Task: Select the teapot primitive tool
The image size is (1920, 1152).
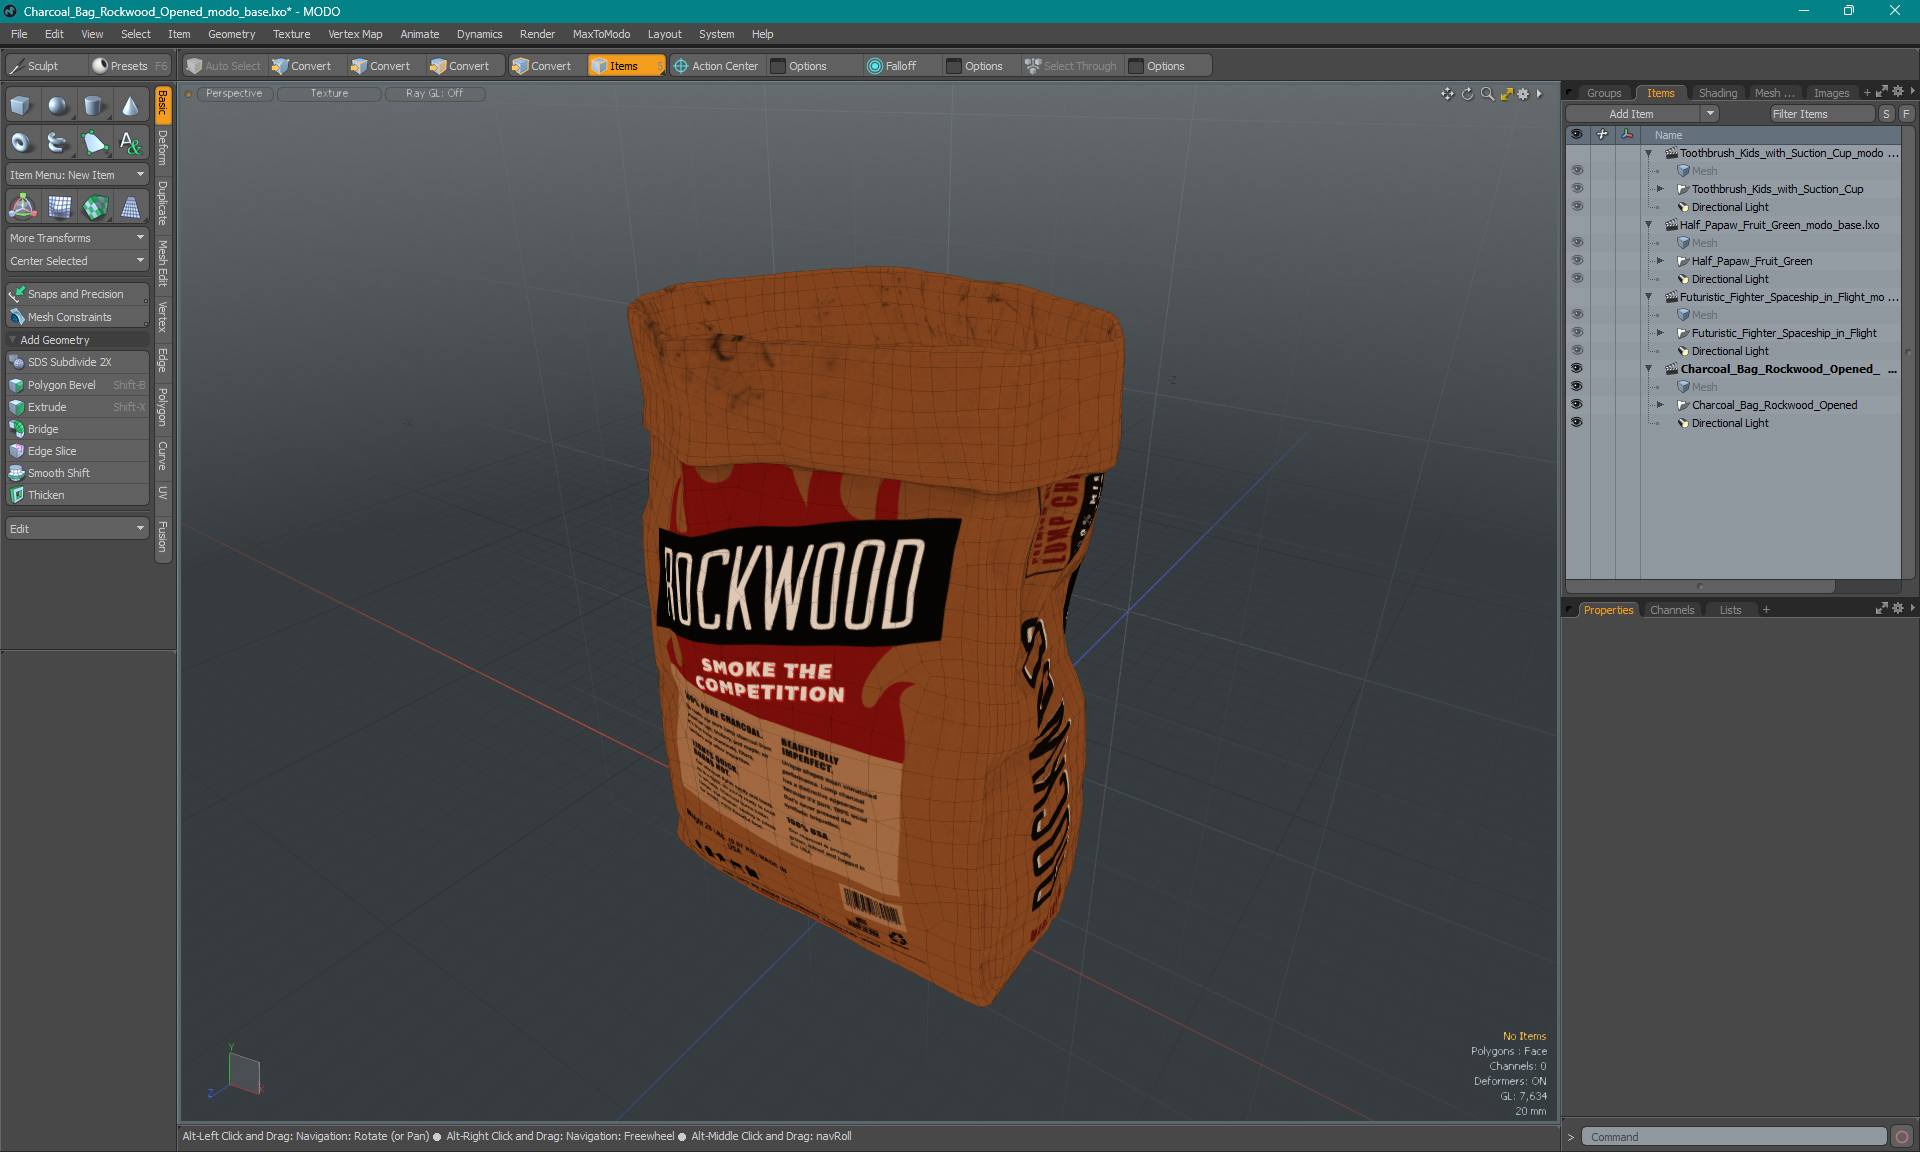Action: [x=58, y=143]
